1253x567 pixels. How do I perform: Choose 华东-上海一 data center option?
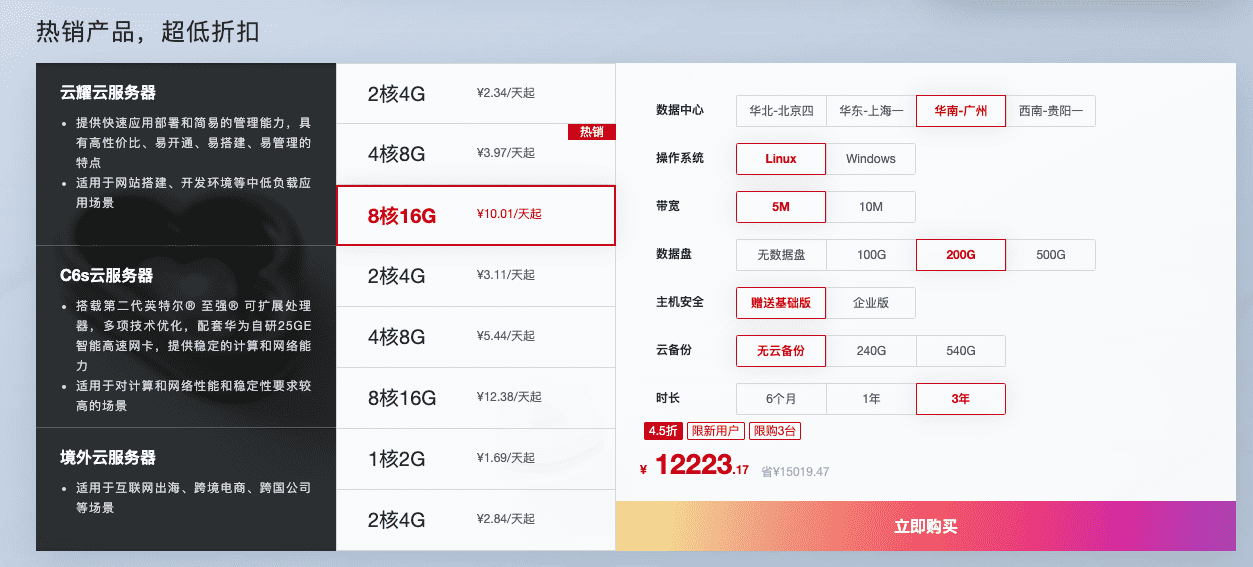point(871,111)
